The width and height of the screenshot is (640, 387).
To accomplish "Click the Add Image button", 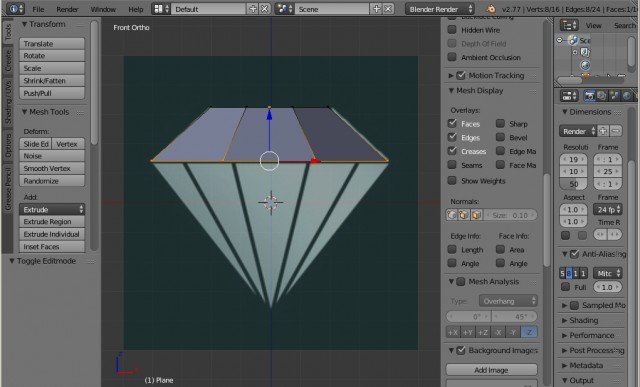I will point(491,370).
